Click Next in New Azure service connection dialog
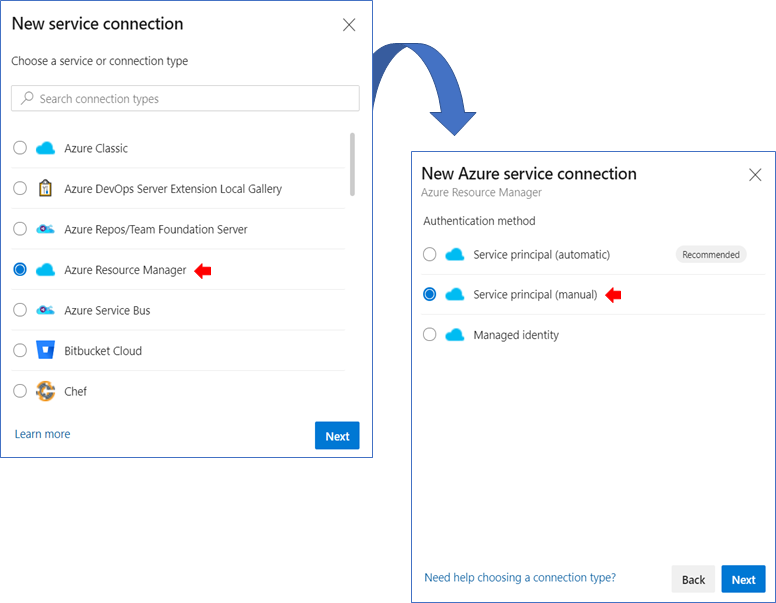 (x=743, y=579)
